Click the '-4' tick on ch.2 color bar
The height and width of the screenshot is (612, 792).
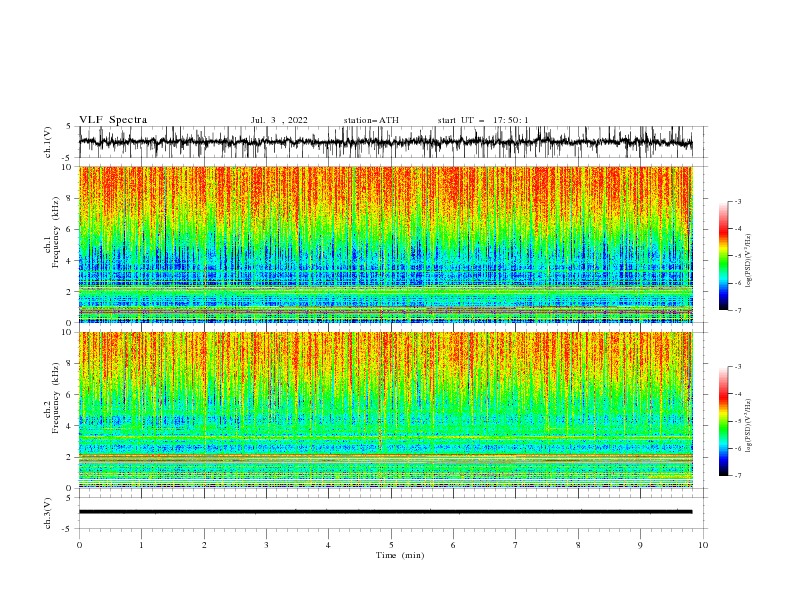[737, 394]
